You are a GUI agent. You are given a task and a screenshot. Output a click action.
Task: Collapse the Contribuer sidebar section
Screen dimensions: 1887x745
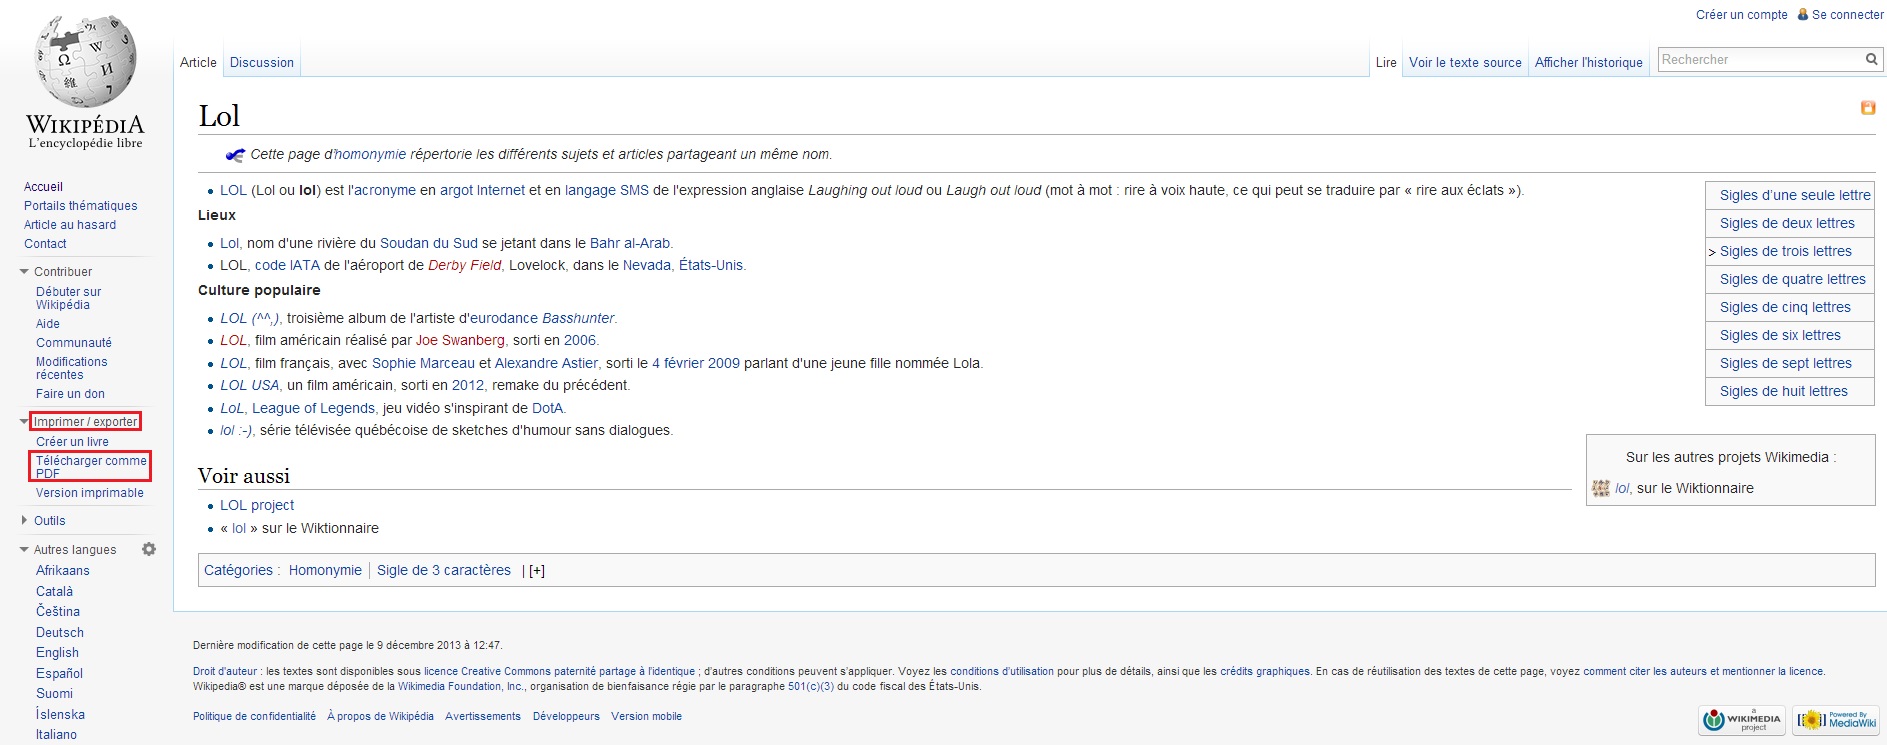(x=24, y=272)
